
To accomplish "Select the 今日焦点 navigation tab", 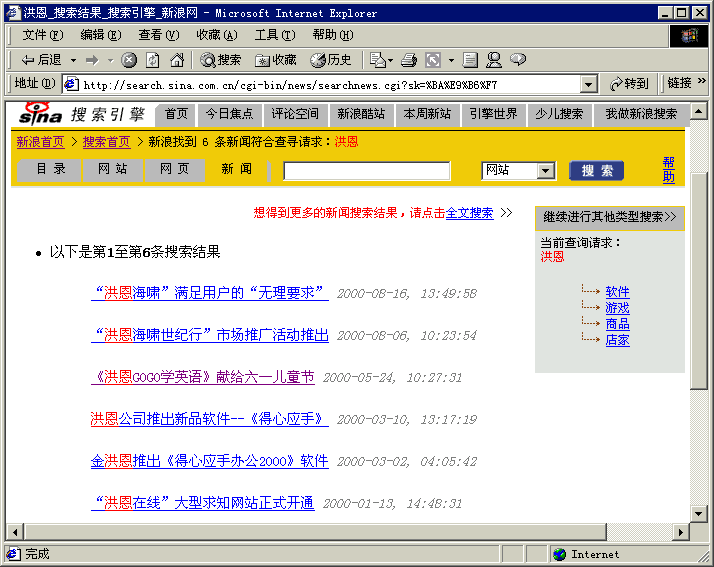I will pos(229,114).
